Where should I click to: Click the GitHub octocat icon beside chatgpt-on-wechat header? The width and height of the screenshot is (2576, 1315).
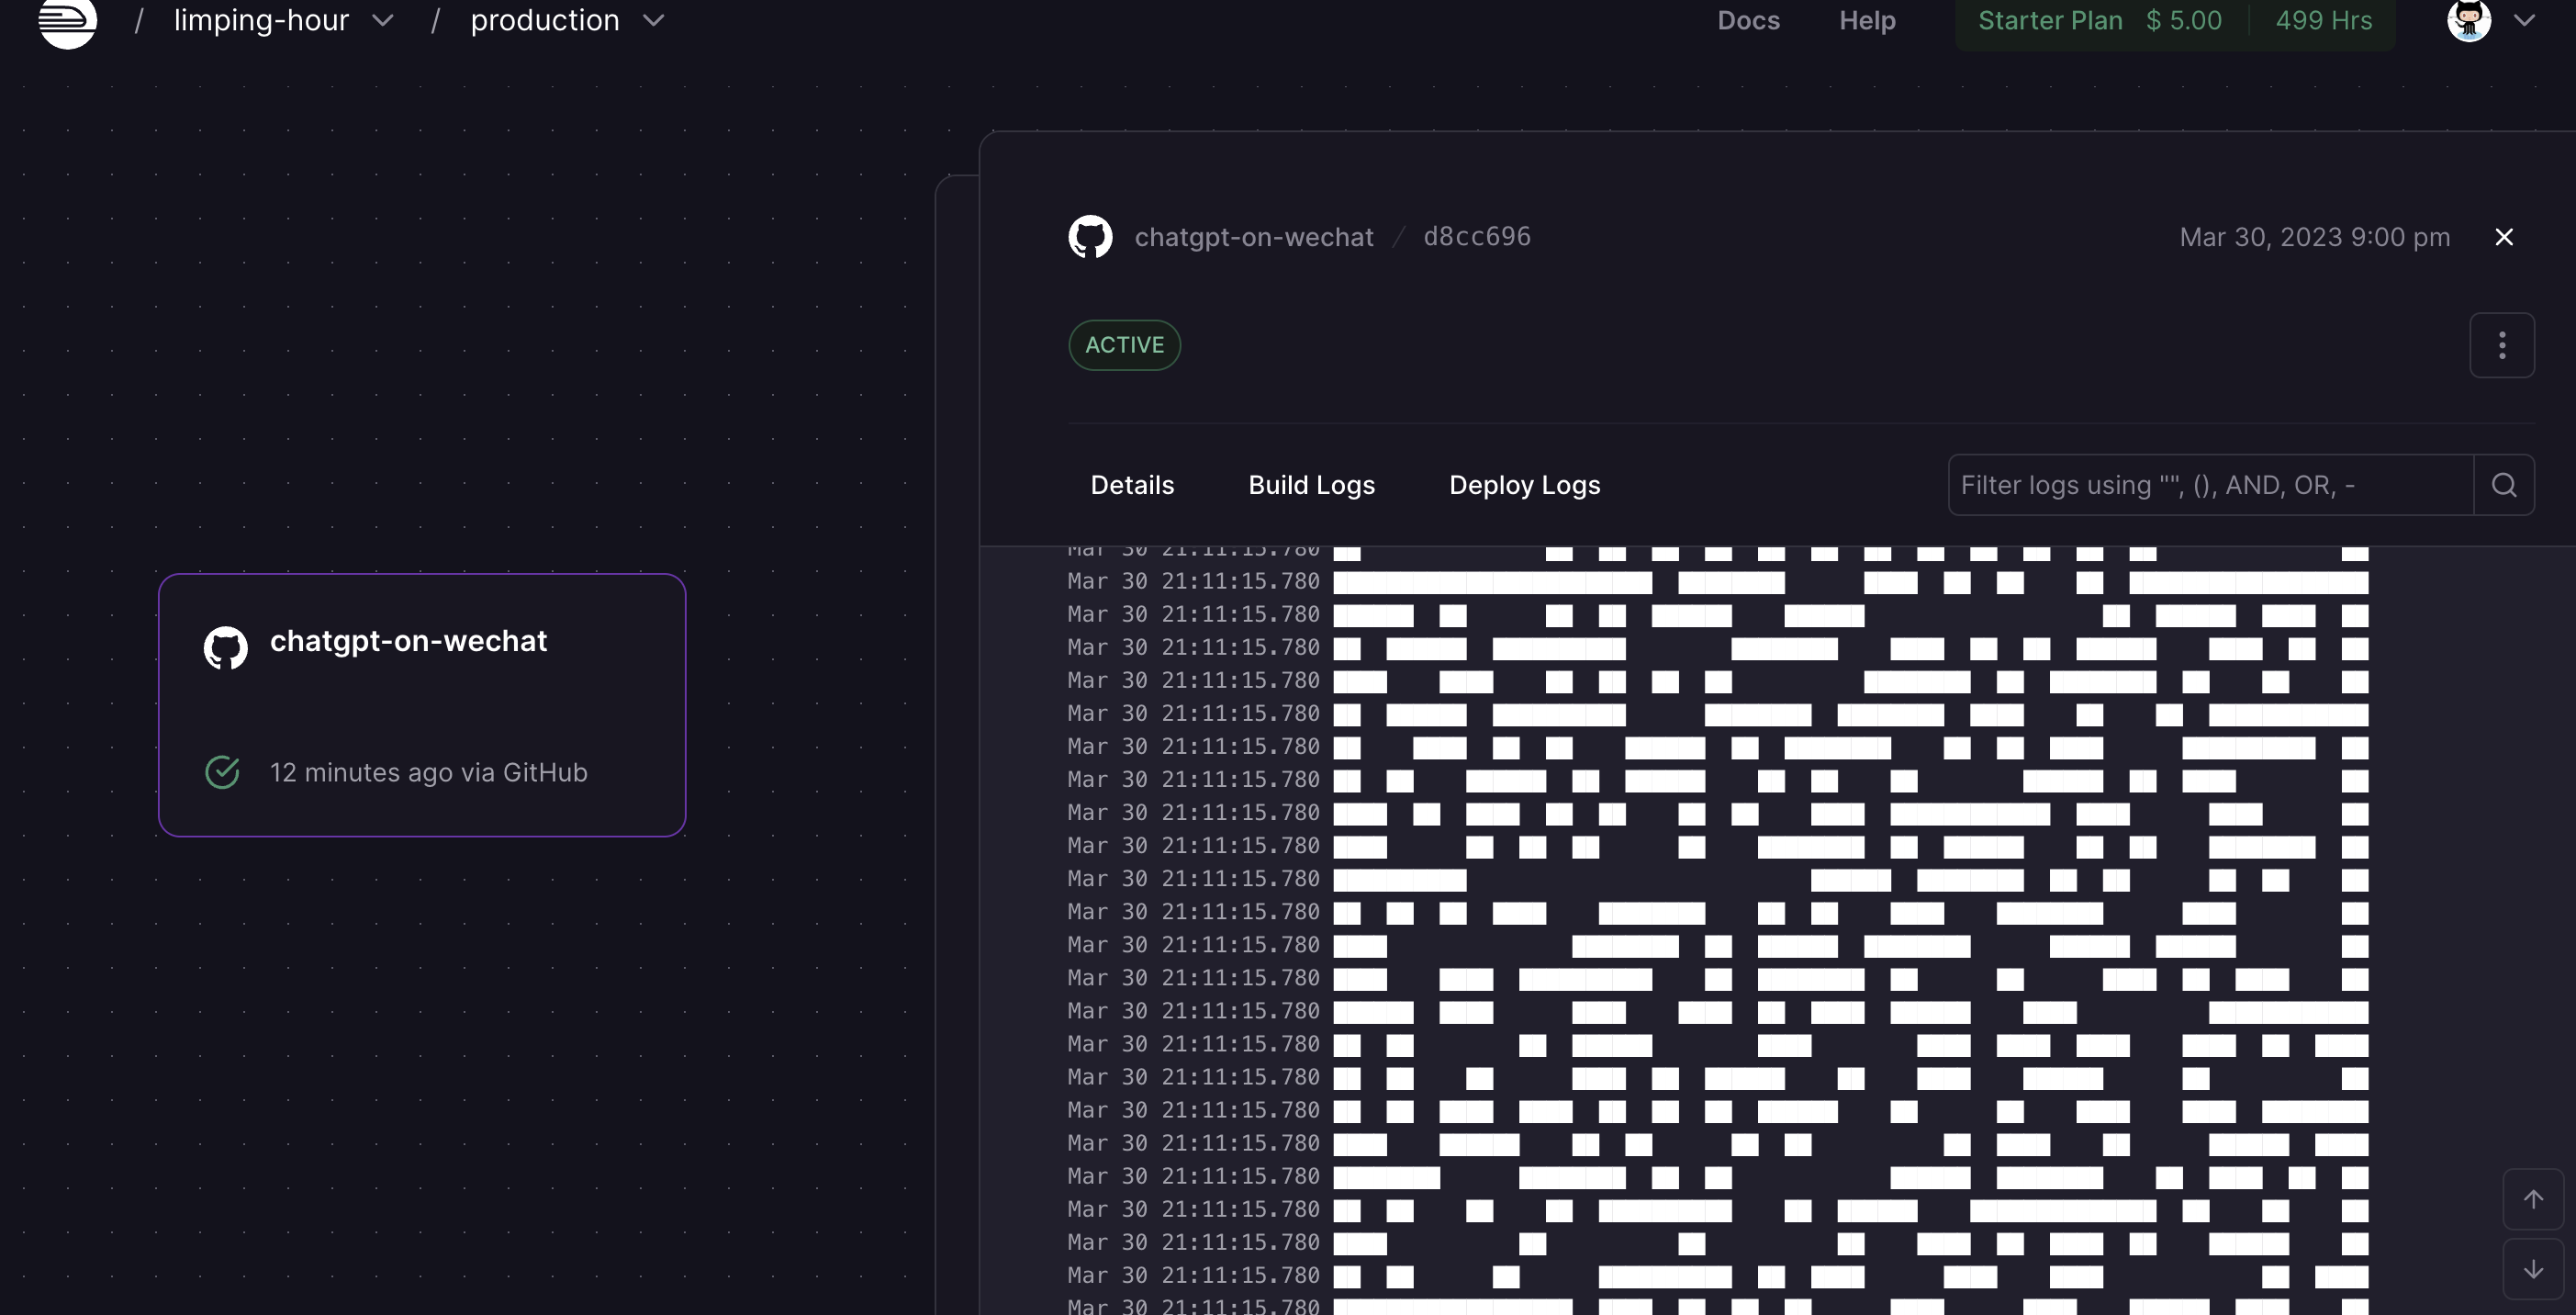pos(1090,236)
